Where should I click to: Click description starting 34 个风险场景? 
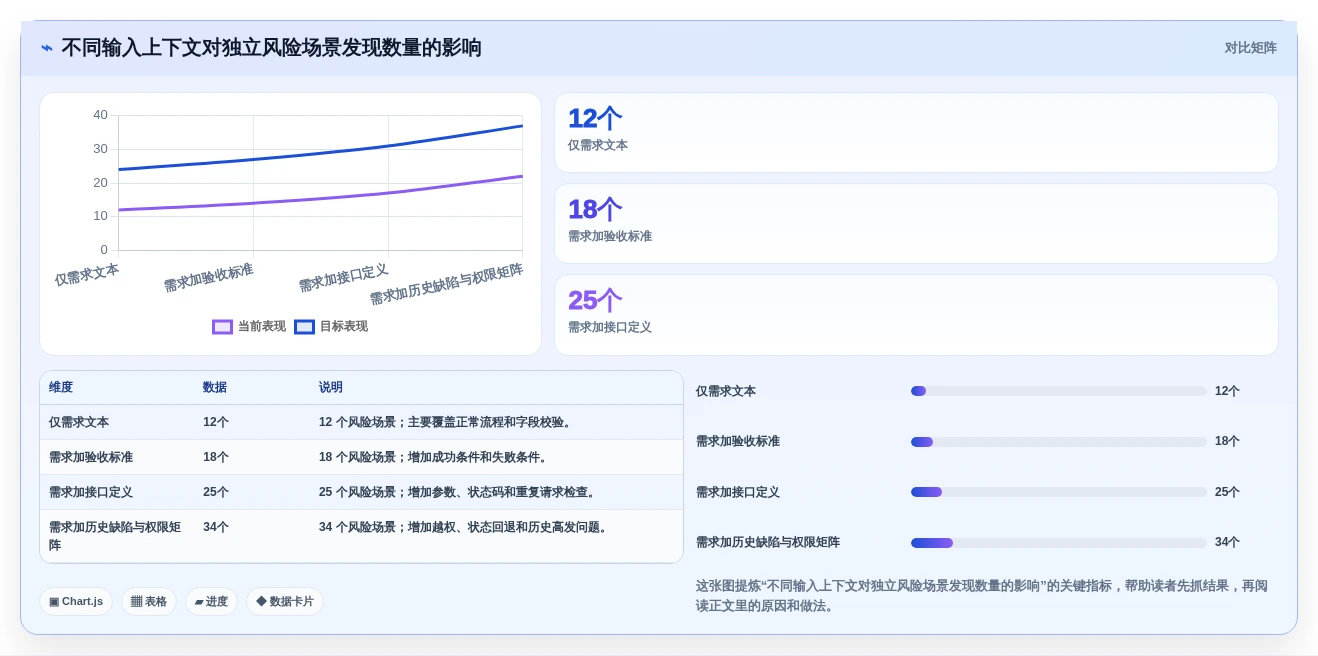(465, 528)
